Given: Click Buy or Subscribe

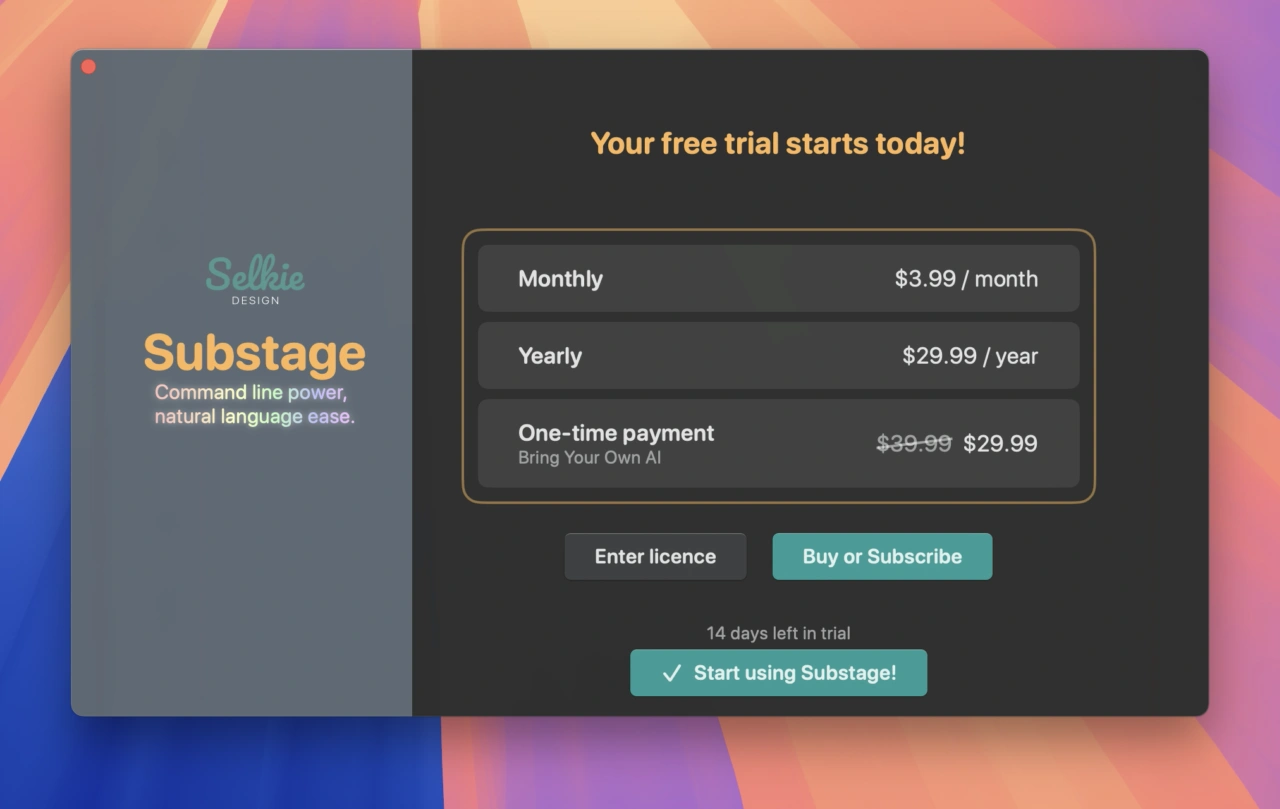Looking at the screenshot, I should click(x=882, y=557).
